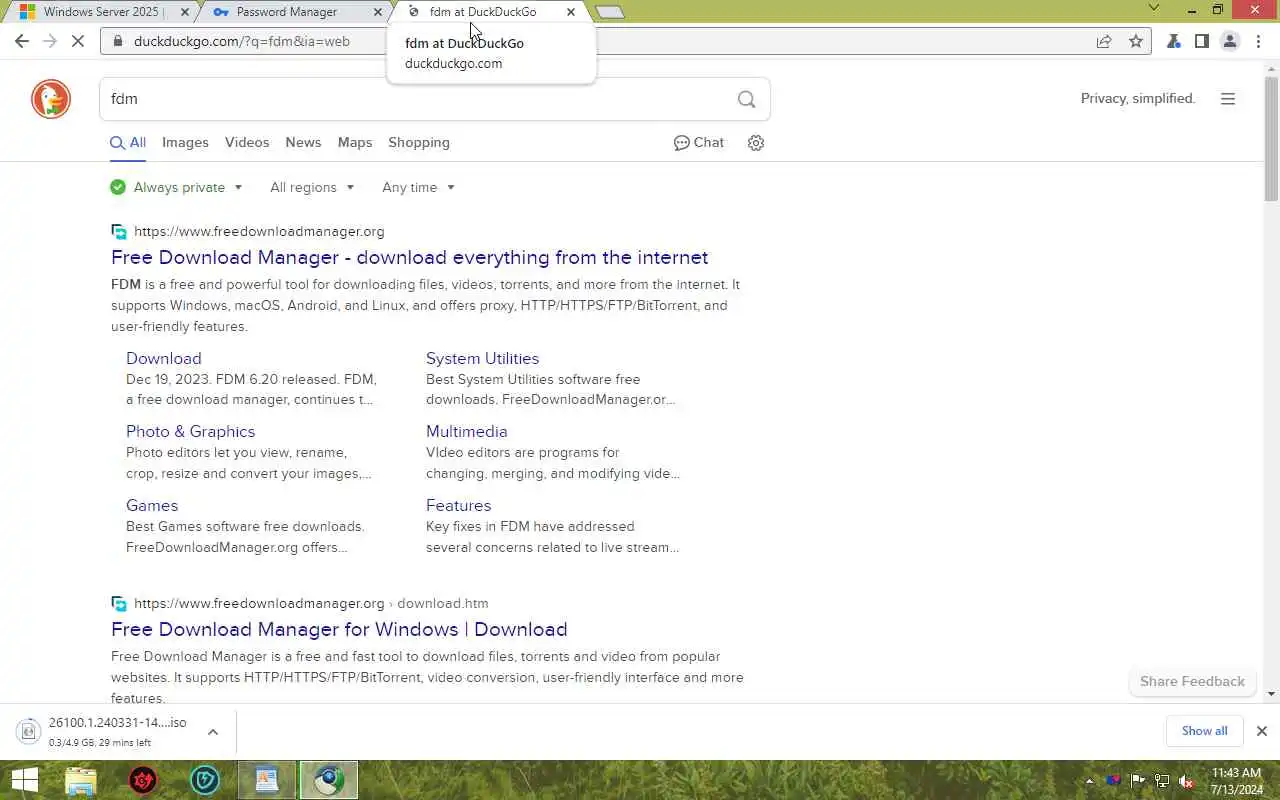Open Chrome Labs flask icon

1174,41
